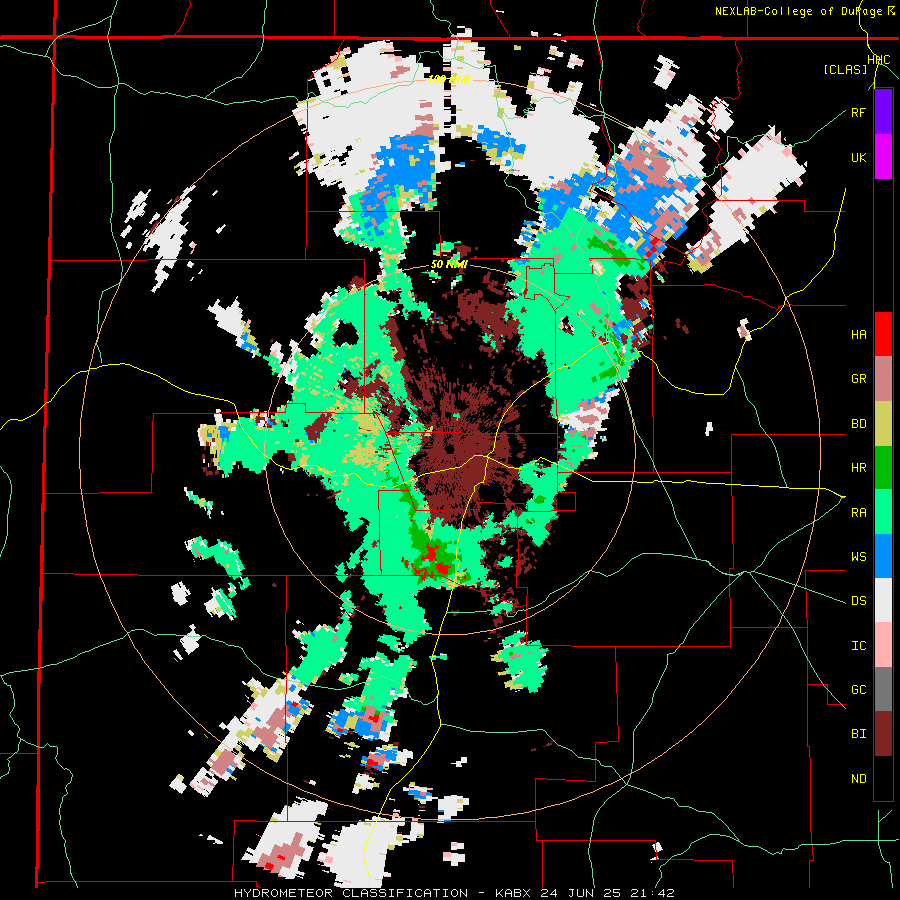Viewport: 900px width, 900px height.
Task: Click the '100 NMI' range ring label
Action: (x=449, y=79)
